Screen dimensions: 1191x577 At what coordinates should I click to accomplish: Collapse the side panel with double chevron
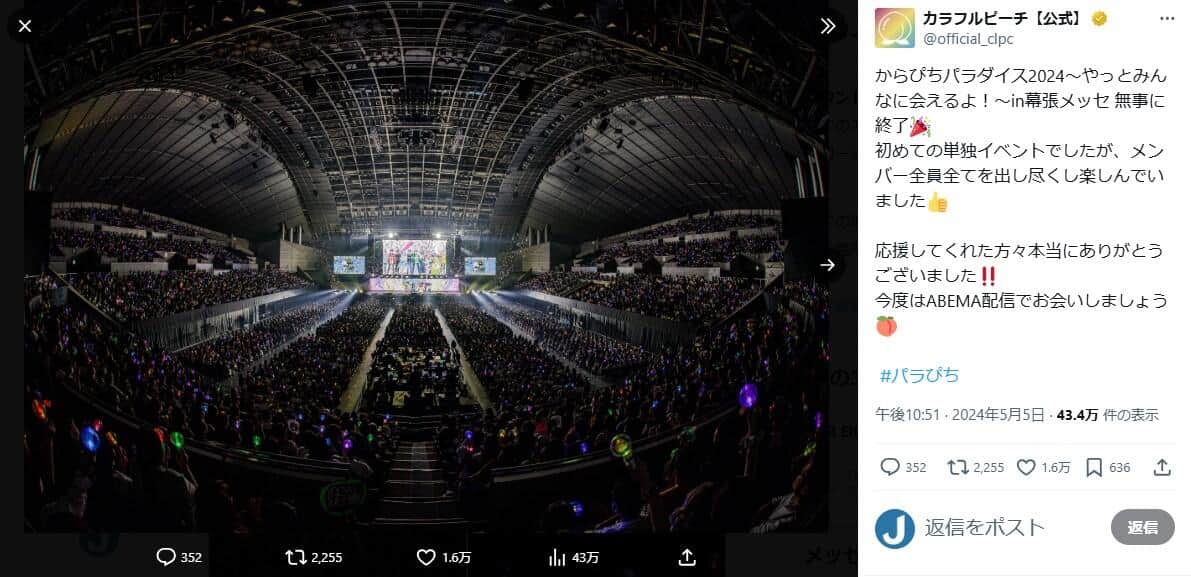click(x=827, y=26)
